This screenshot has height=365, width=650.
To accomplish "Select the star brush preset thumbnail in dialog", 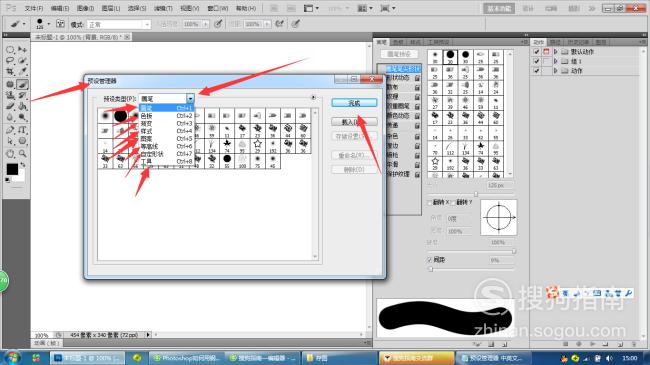I will point(257,144).
